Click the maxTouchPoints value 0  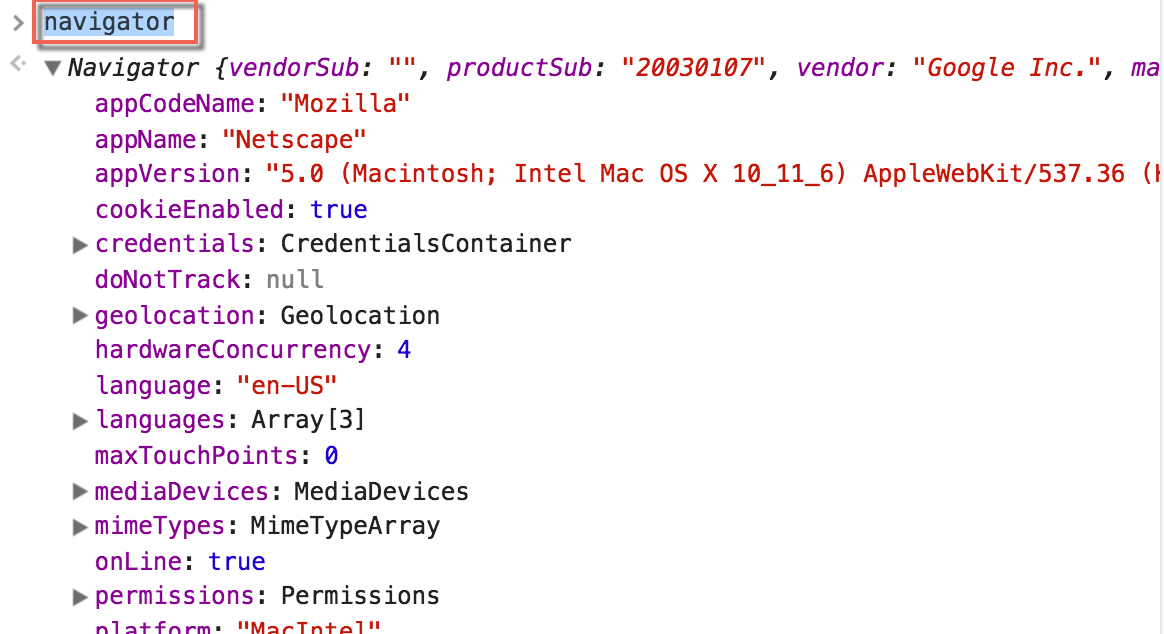(x=331, y=456)
